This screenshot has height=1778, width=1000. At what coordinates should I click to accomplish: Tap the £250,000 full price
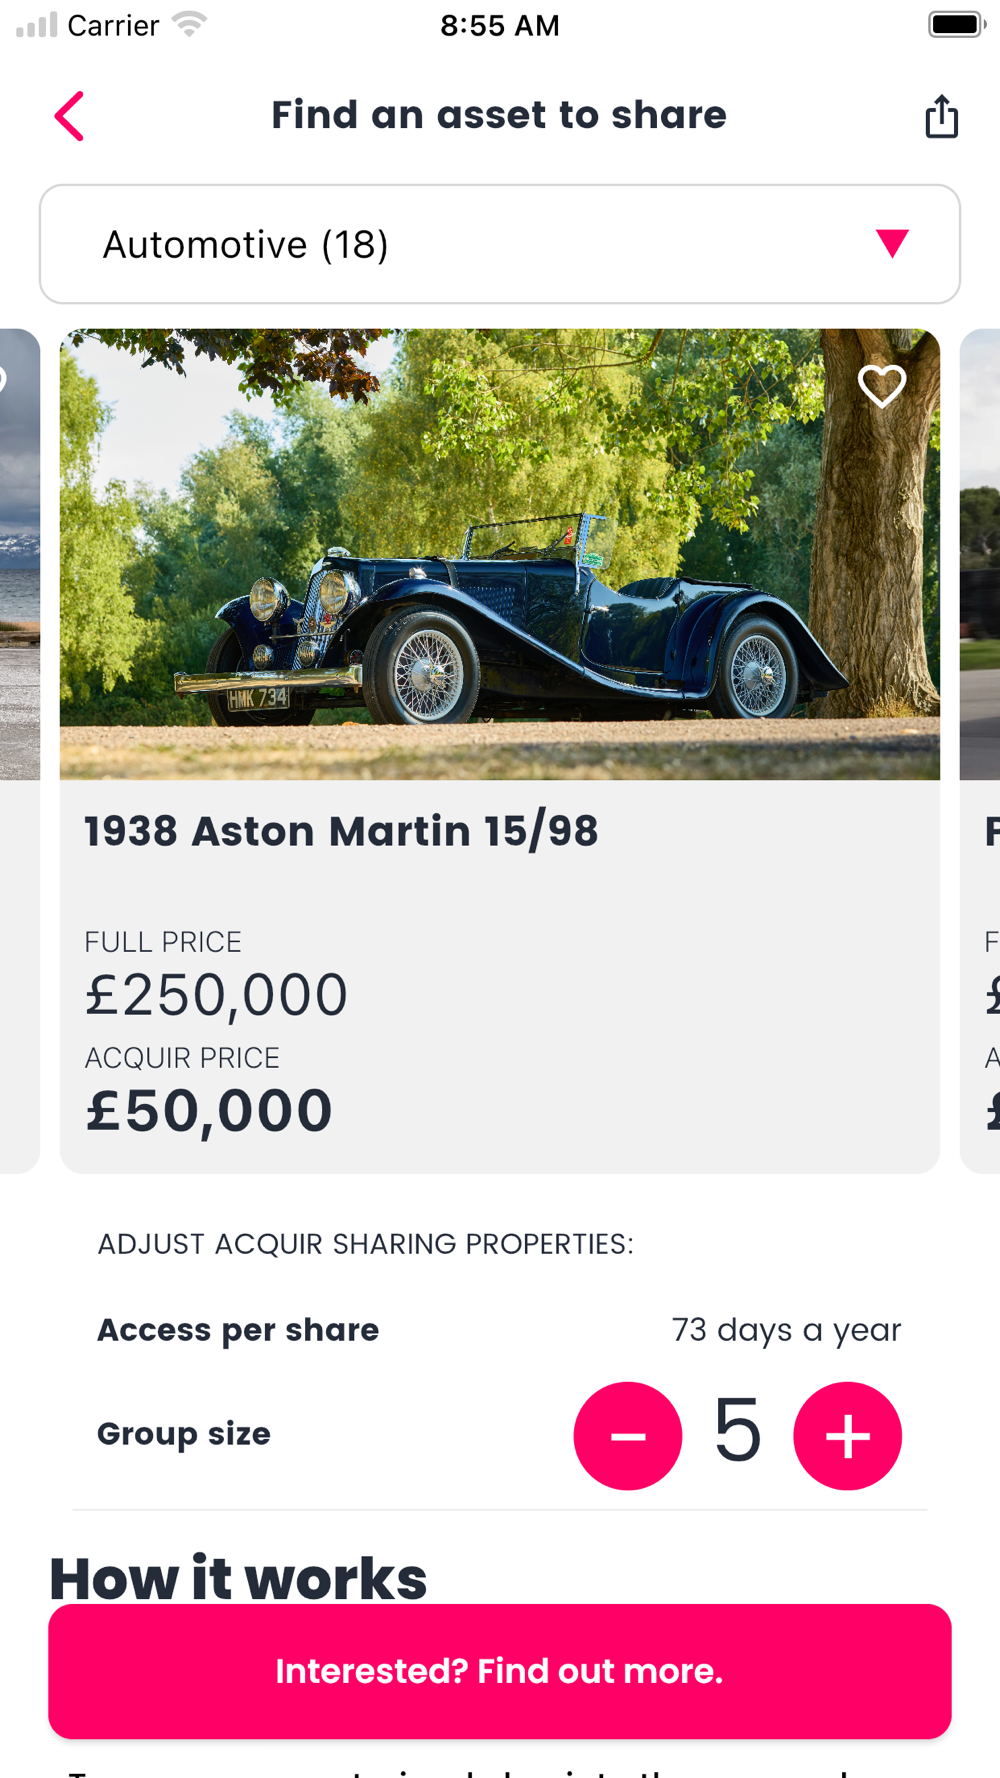pos(216,995)
